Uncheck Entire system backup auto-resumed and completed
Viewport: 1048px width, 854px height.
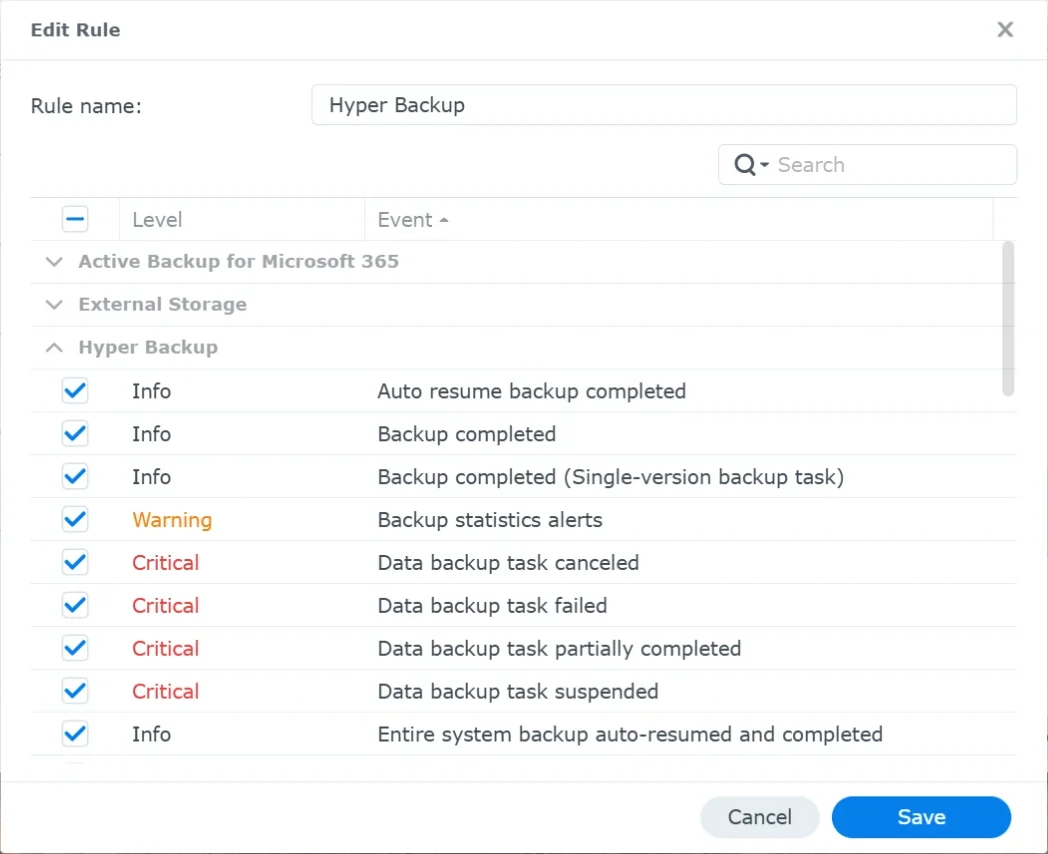75,734
